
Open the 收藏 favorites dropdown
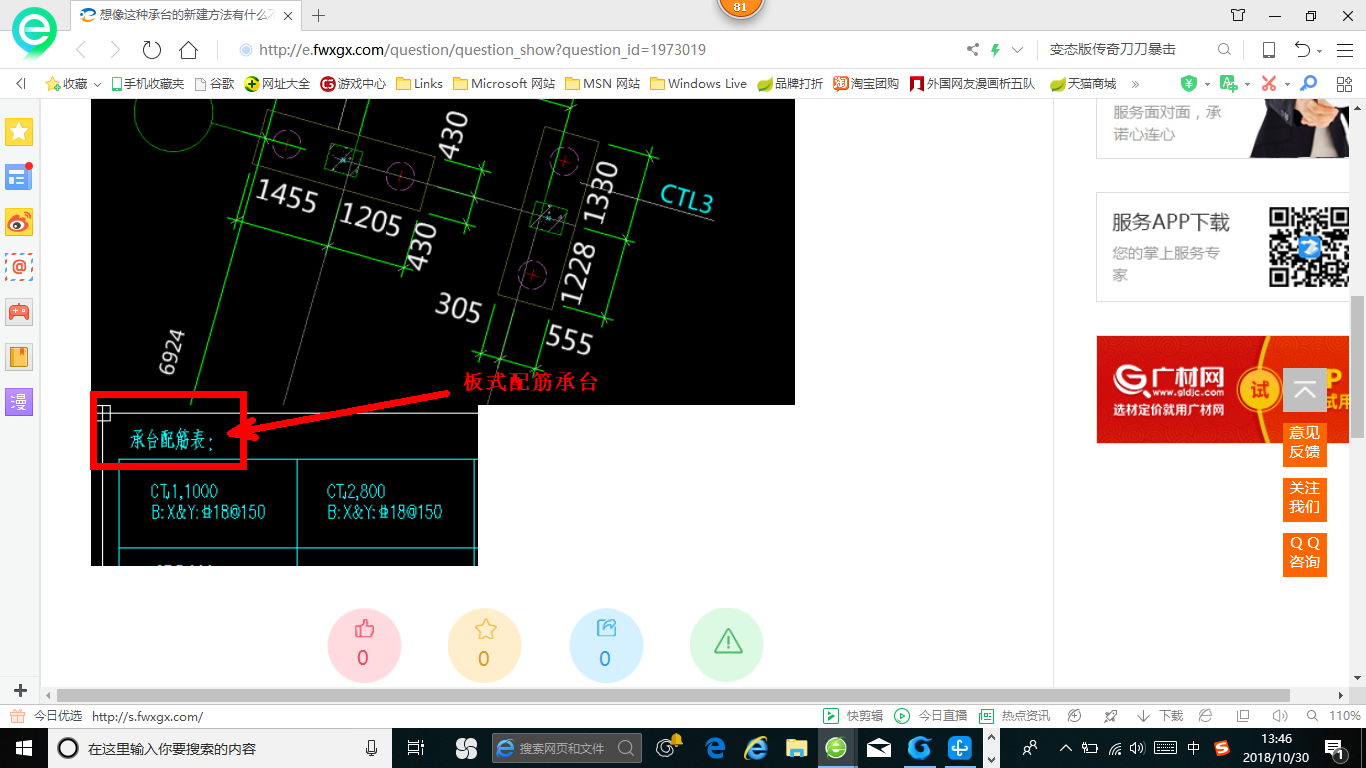[74, 84]
